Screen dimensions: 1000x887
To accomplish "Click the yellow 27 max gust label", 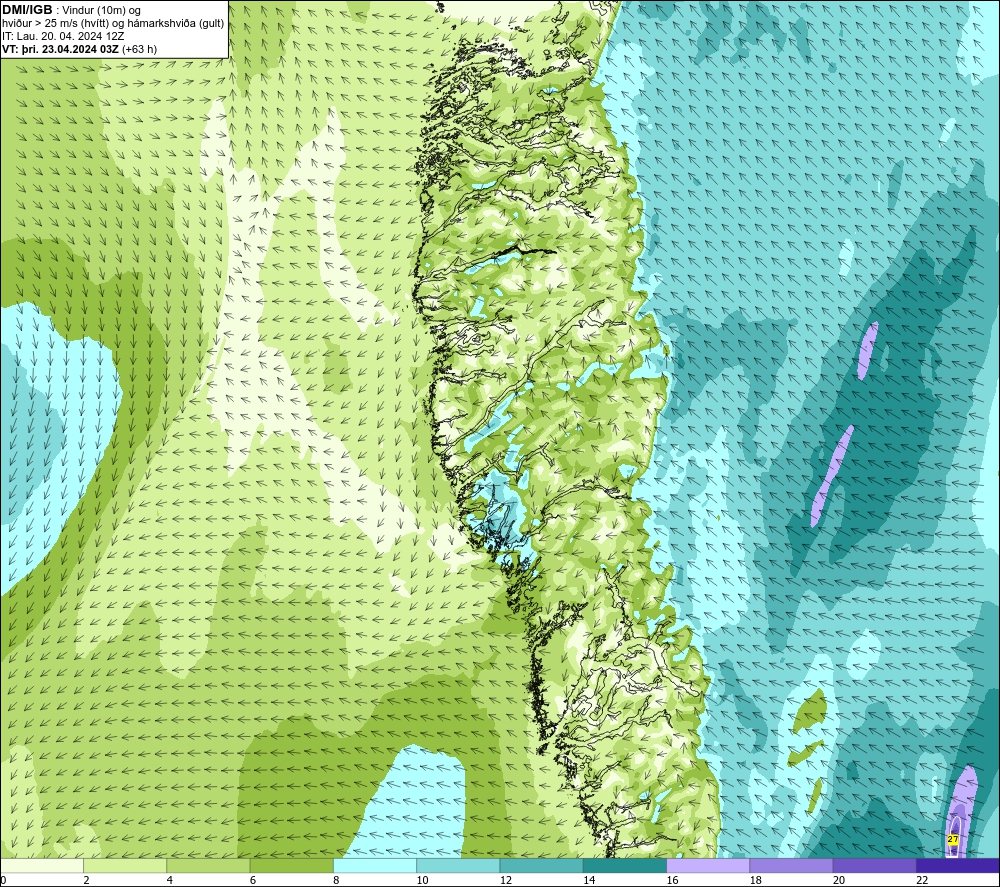I will (953, 839).
